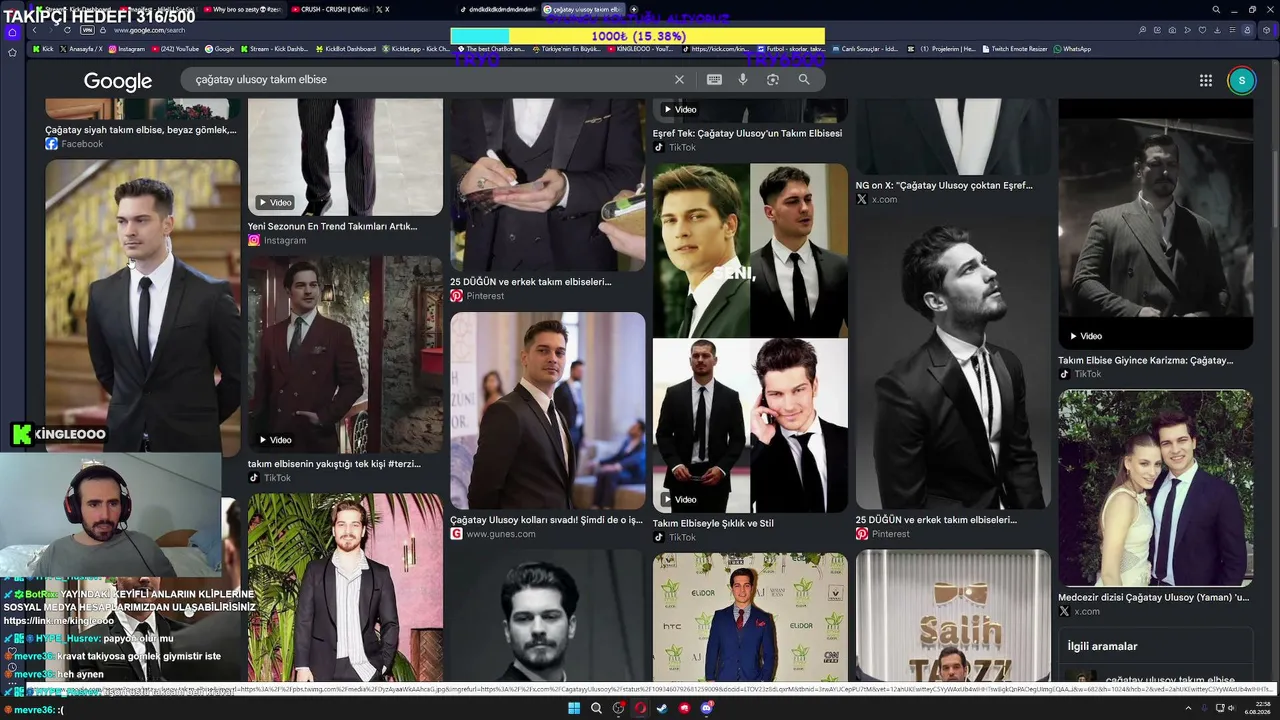Image resolution: width=1280 pixels, height=720 pixels.
Task: Open 'Çağatay Ulusoy kolları sıvadı!' gunes.com result
Action: point(546,520)
